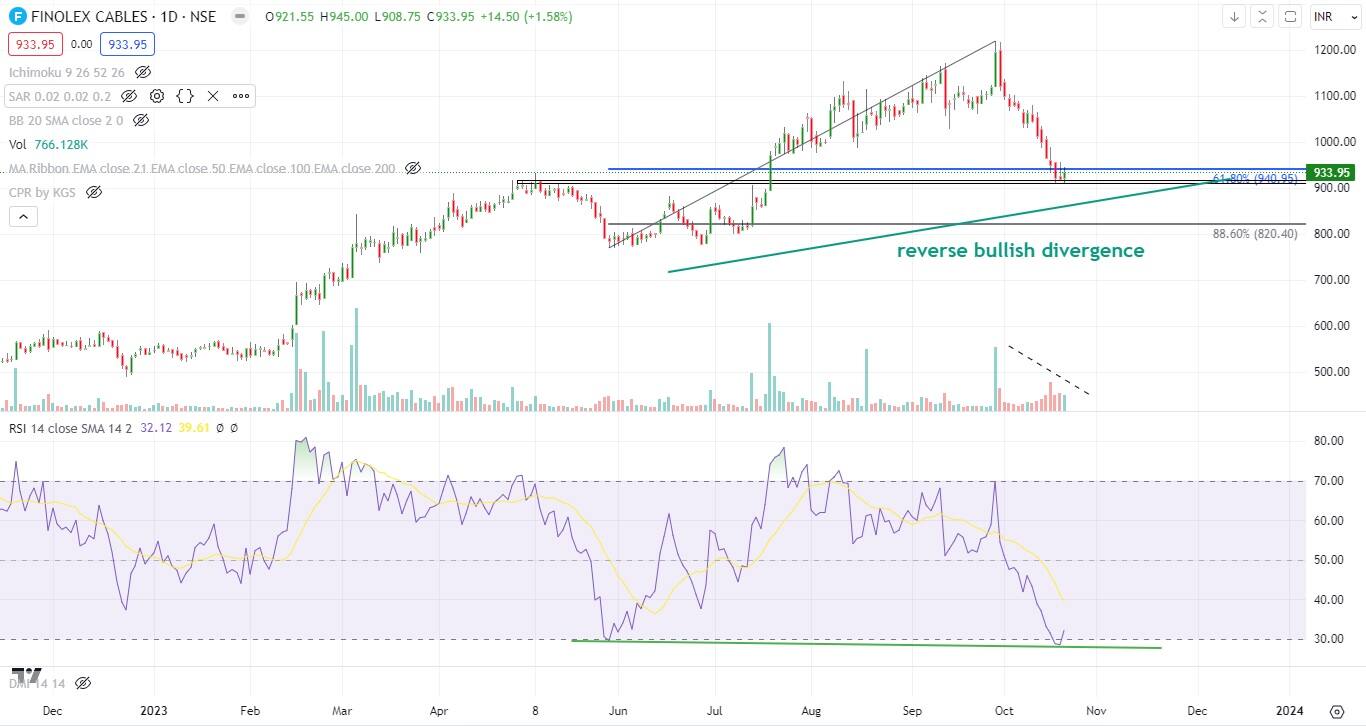Image resolution: width=1366 pixels, height=726 pixels.
Task: Remove the SAR indicator with X
Action: pos(213,96)
